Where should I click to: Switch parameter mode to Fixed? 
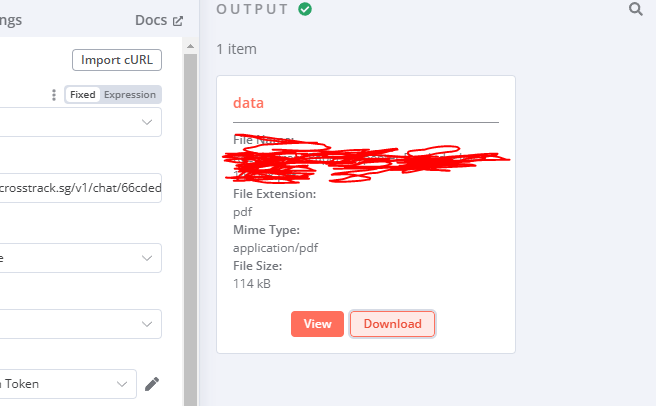82,95
